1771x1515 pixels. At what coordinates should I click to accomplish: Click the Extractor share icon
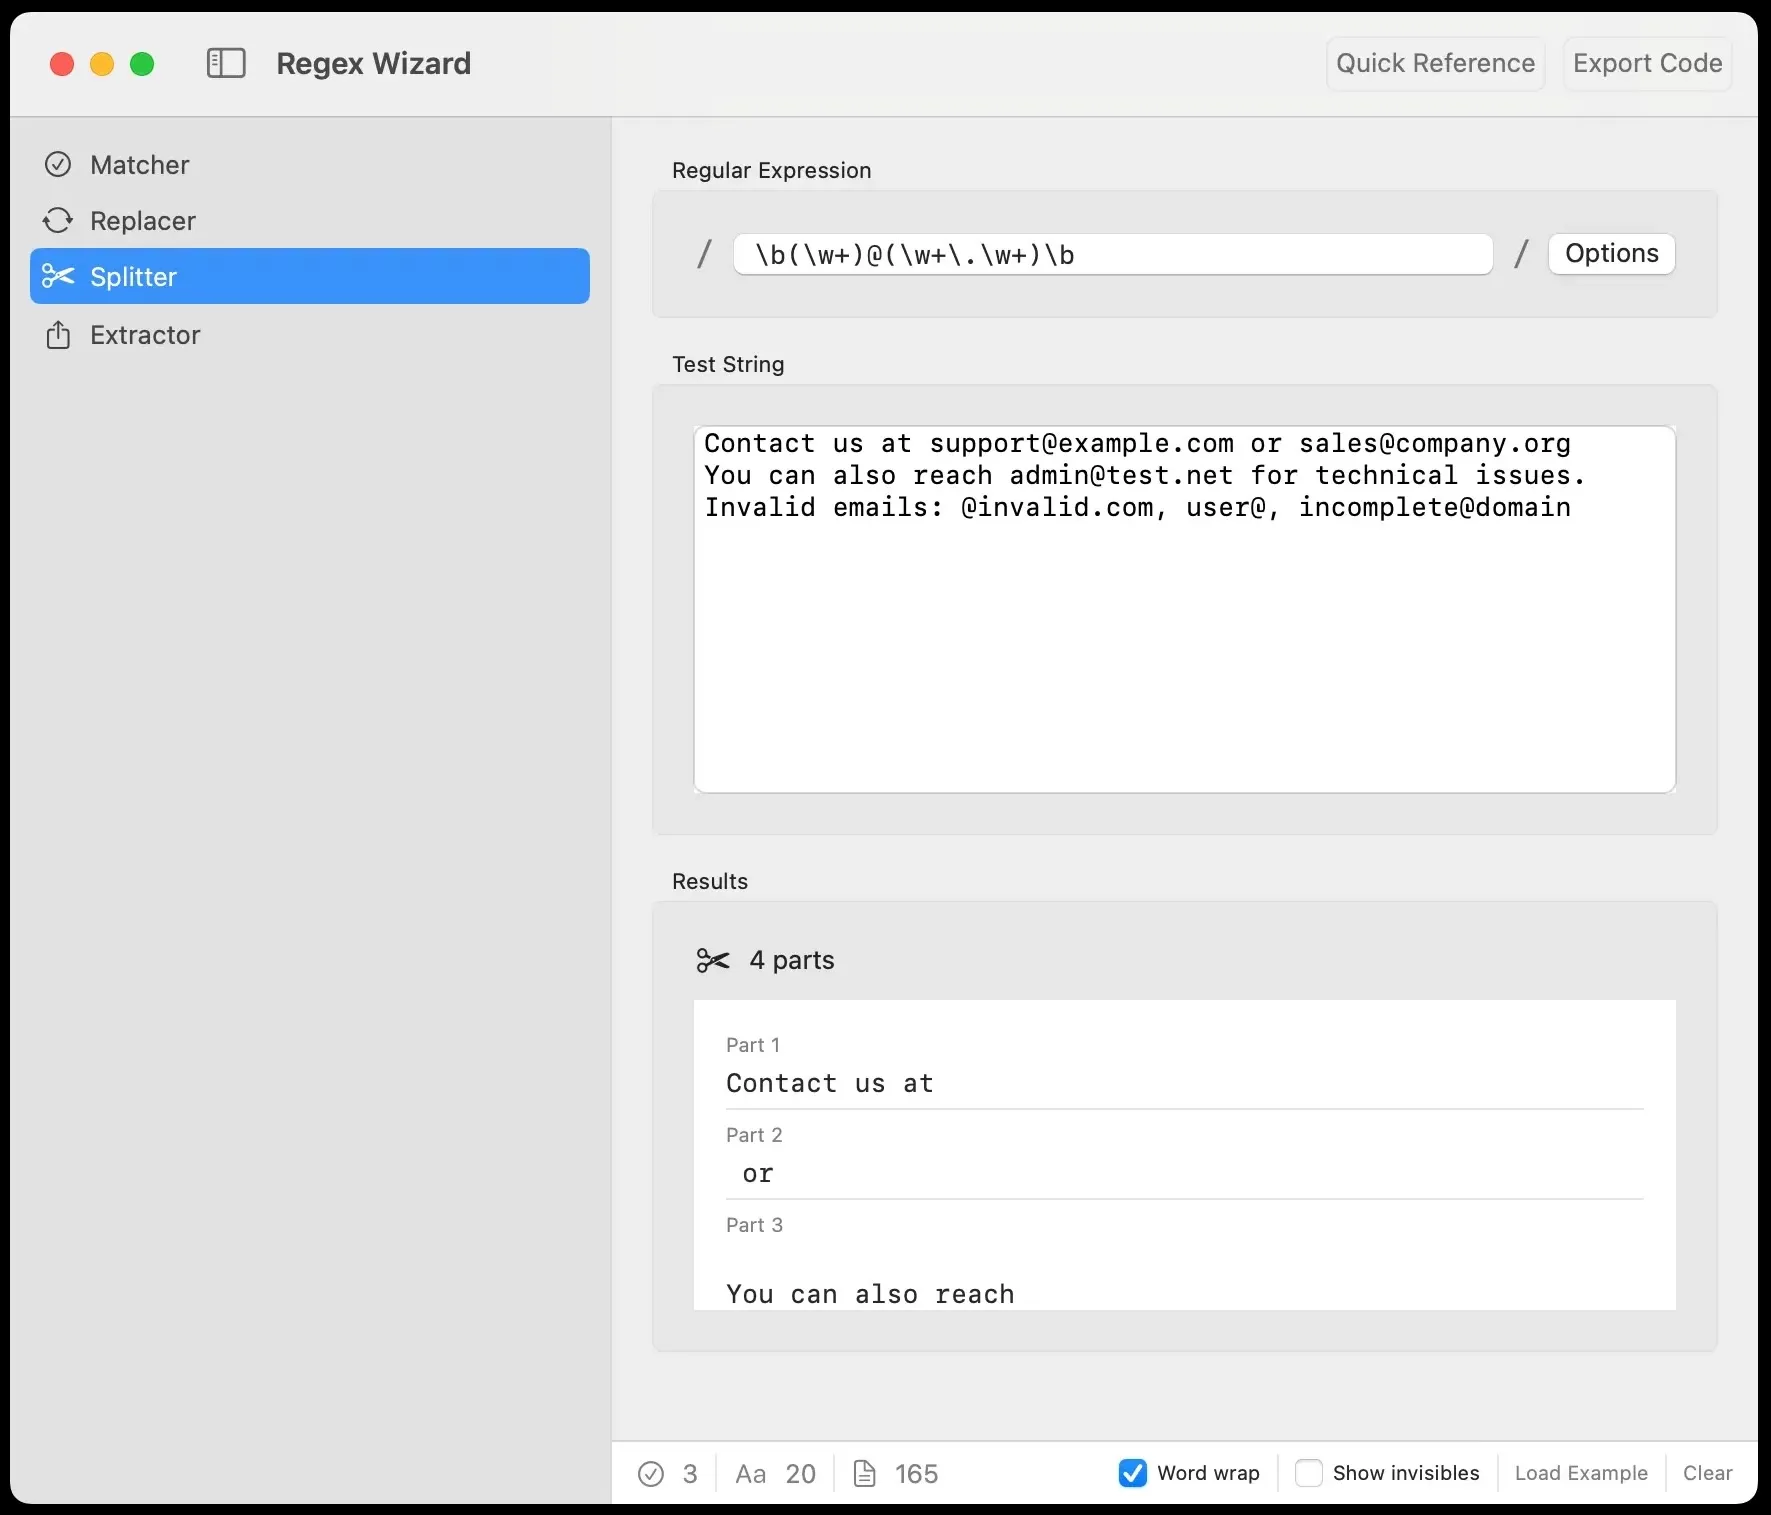pyautogui.click(x=59, y=335)
